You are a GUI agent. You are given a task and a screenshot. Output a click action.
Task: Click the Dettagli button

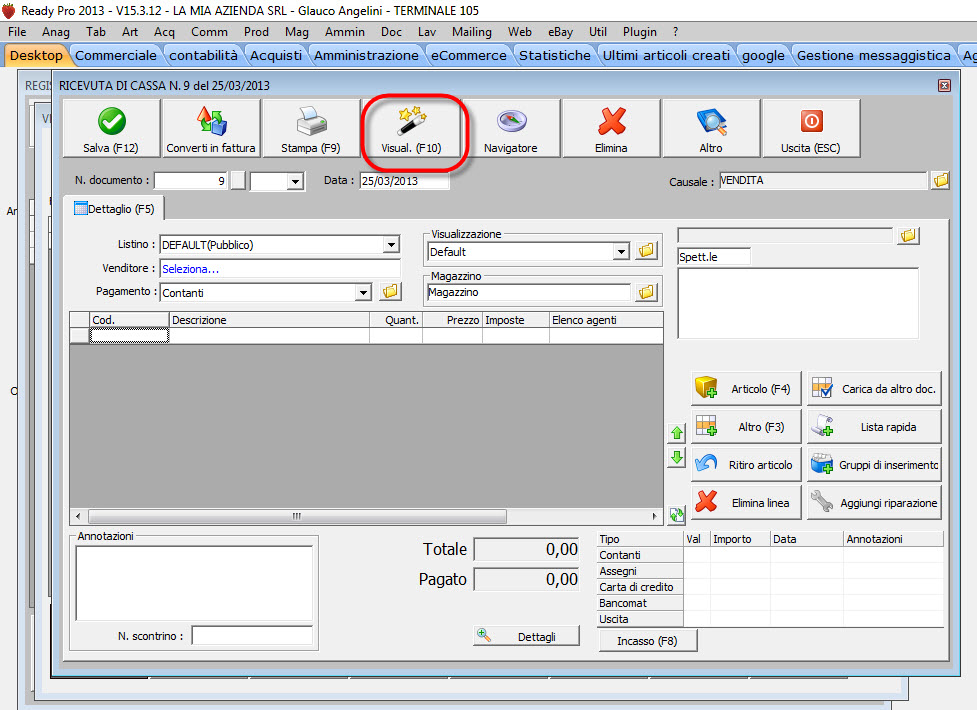527,636
